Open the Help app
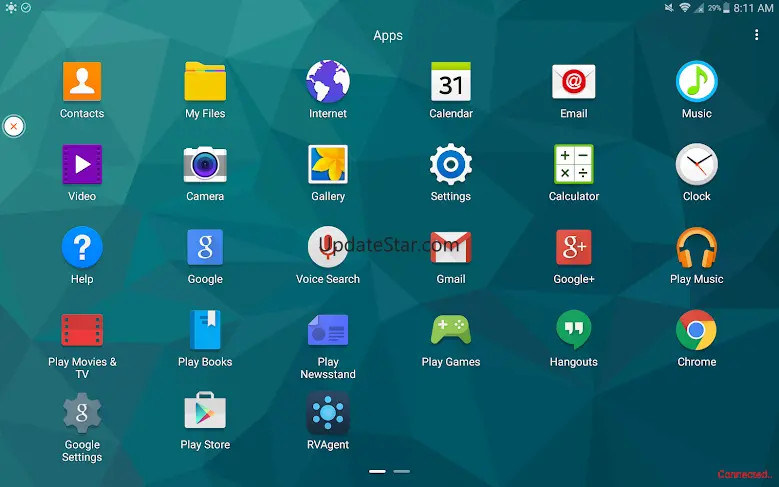 82,247
